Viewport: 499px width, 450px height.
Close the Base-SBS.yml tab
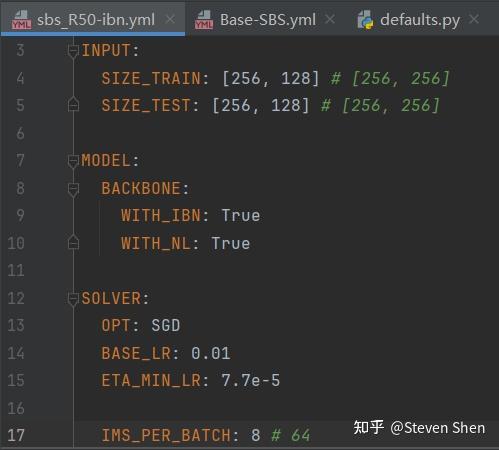pyautogui.click(x=330, y=19)
